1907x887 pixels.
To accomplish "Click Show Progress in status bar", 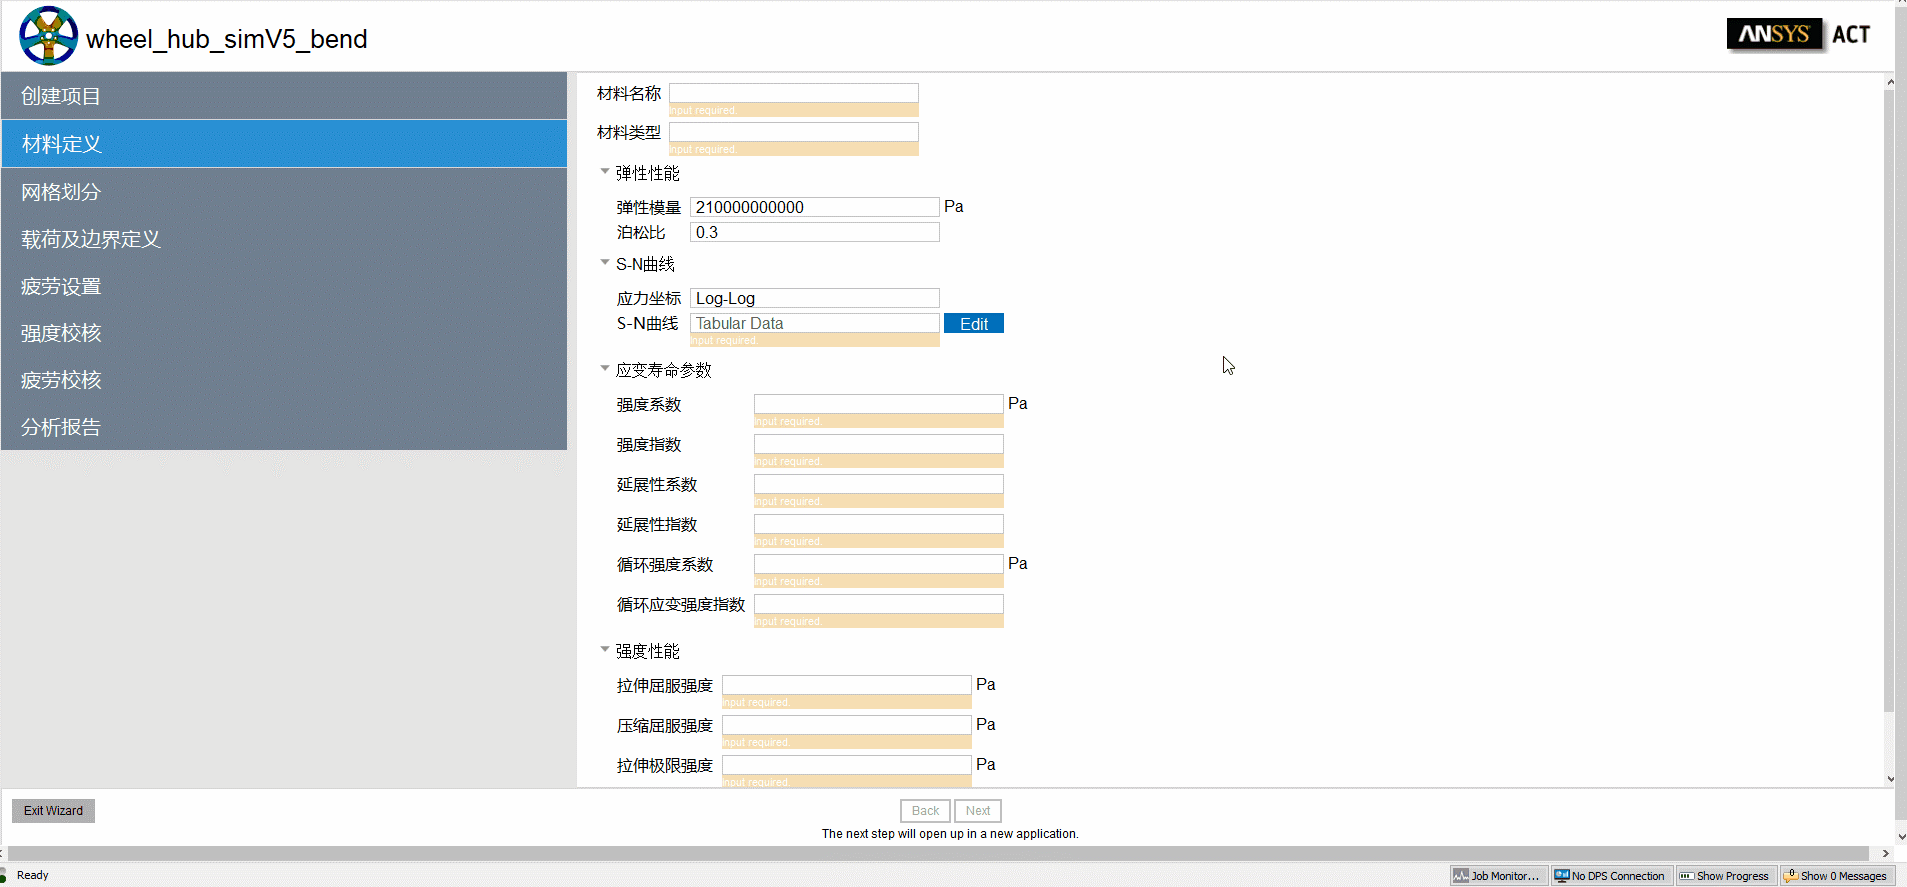I will 1726,876.
